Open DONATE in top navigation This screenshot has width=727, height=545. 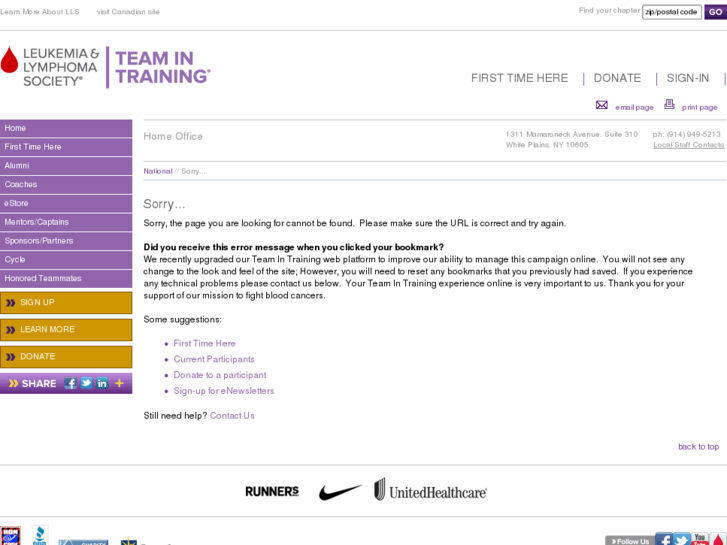[x=617, y=78]
